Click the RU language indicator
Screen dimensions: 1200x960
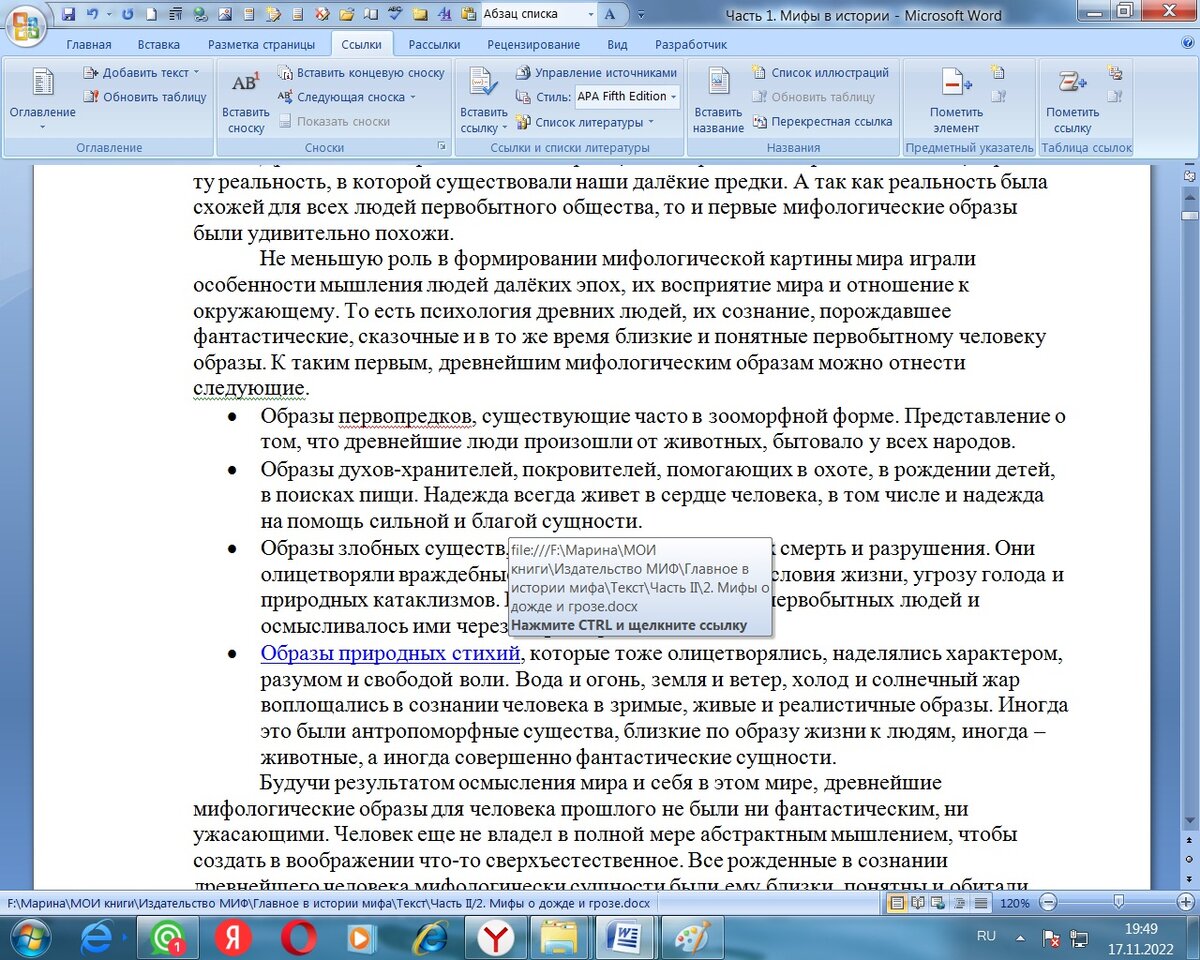[986, 936]
